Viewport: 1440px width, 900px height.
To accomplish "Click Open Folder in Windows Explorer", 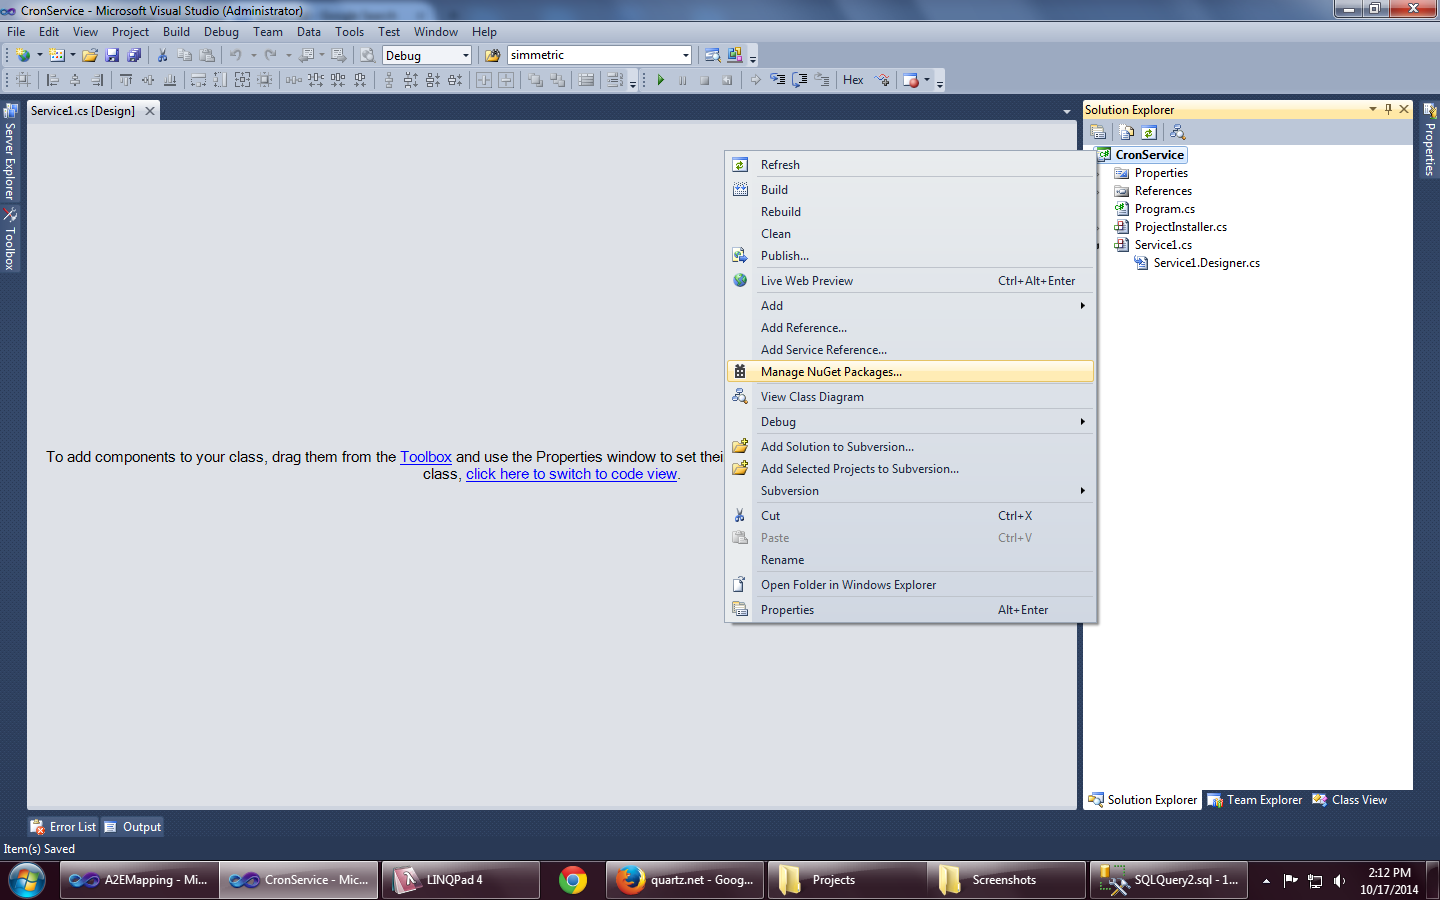I will 910,585.
